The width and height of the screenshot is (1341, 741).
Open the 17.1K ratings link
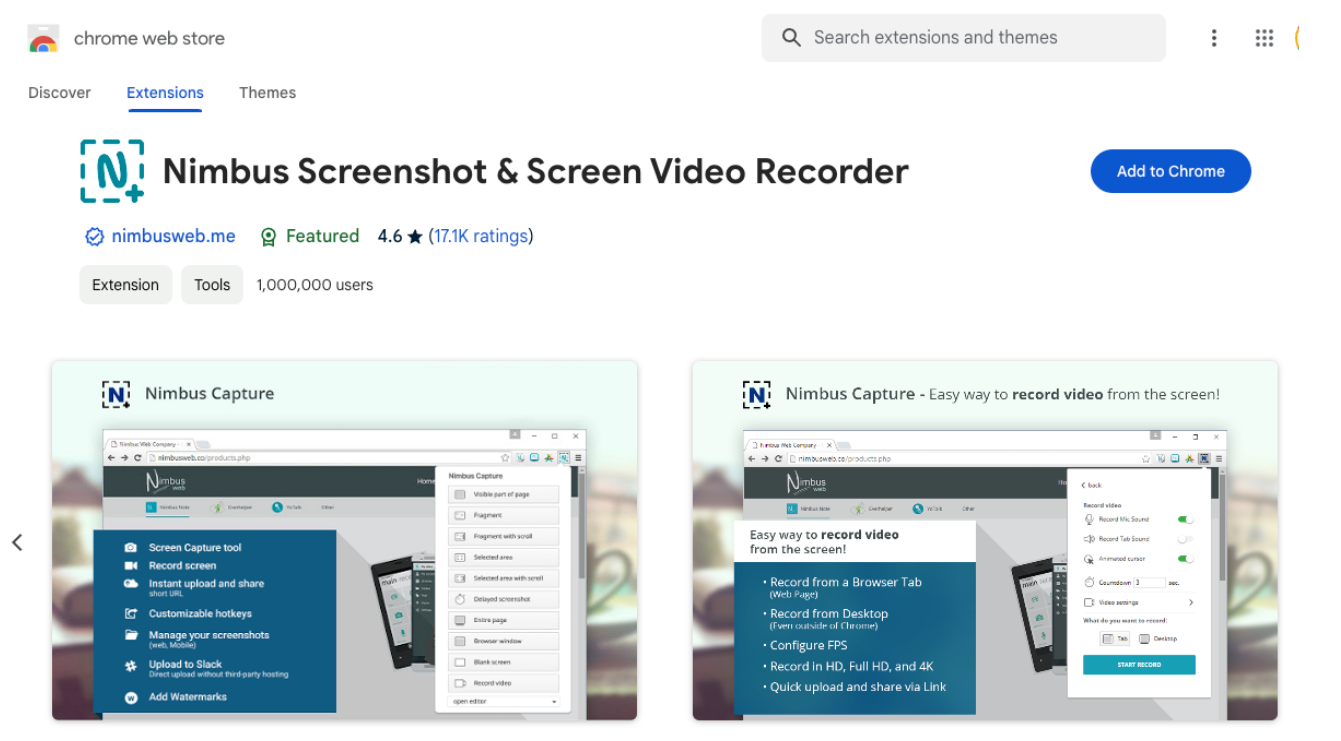(480, 236)
